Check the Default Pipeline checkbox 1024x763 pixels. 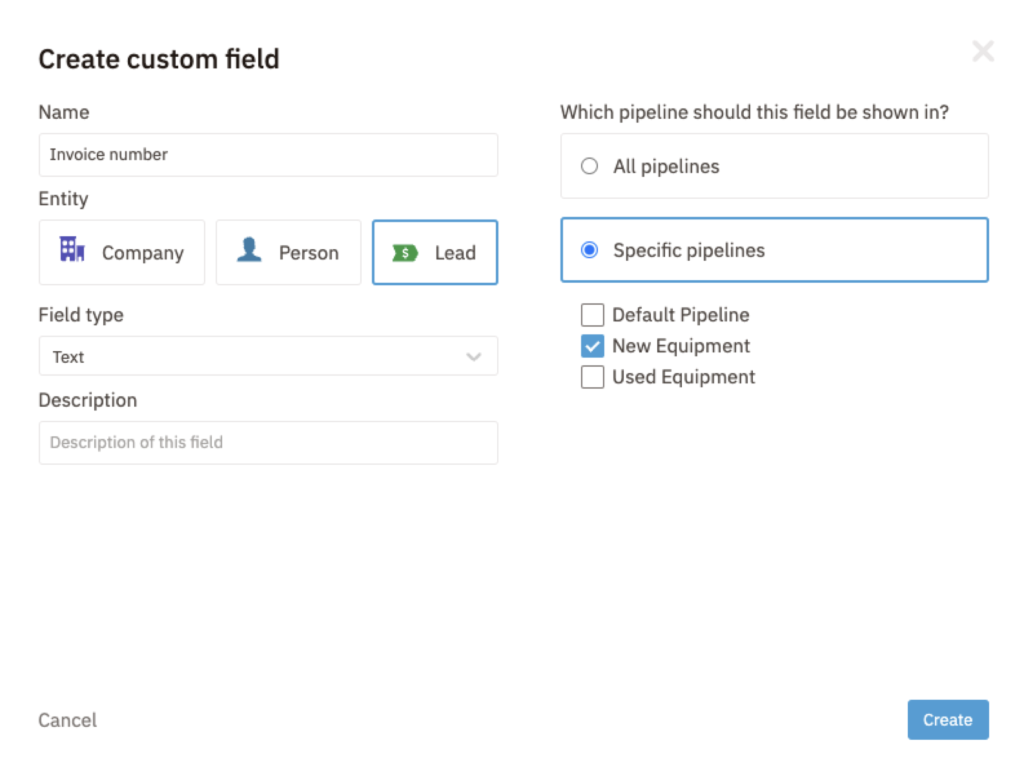pos(593,316)
